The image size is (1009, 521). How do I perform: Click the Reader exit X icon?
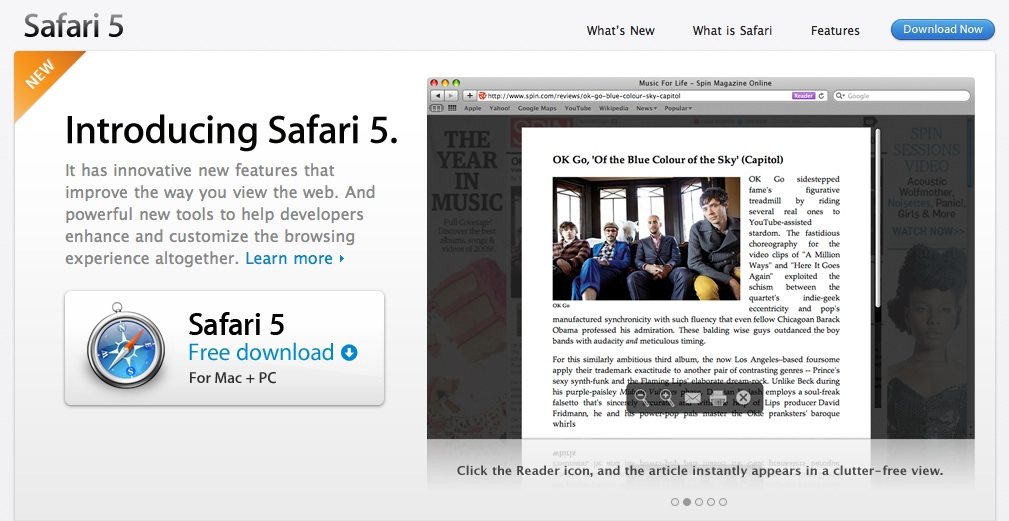click(743, 398)
